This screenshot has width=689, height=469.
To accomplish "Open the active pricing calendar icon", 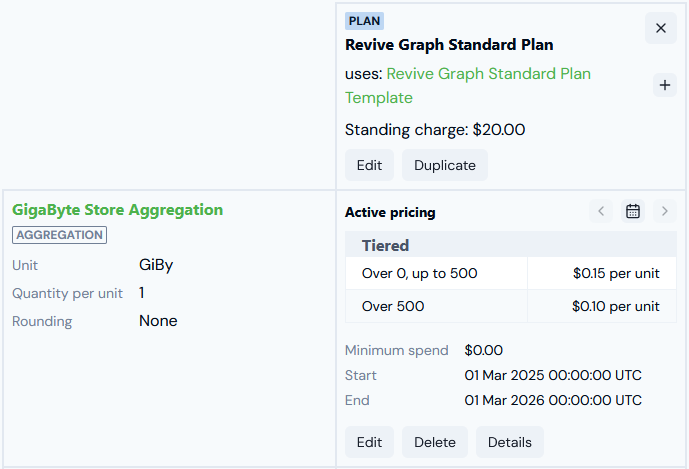I will pyautogui.click(x=633, y=211).
